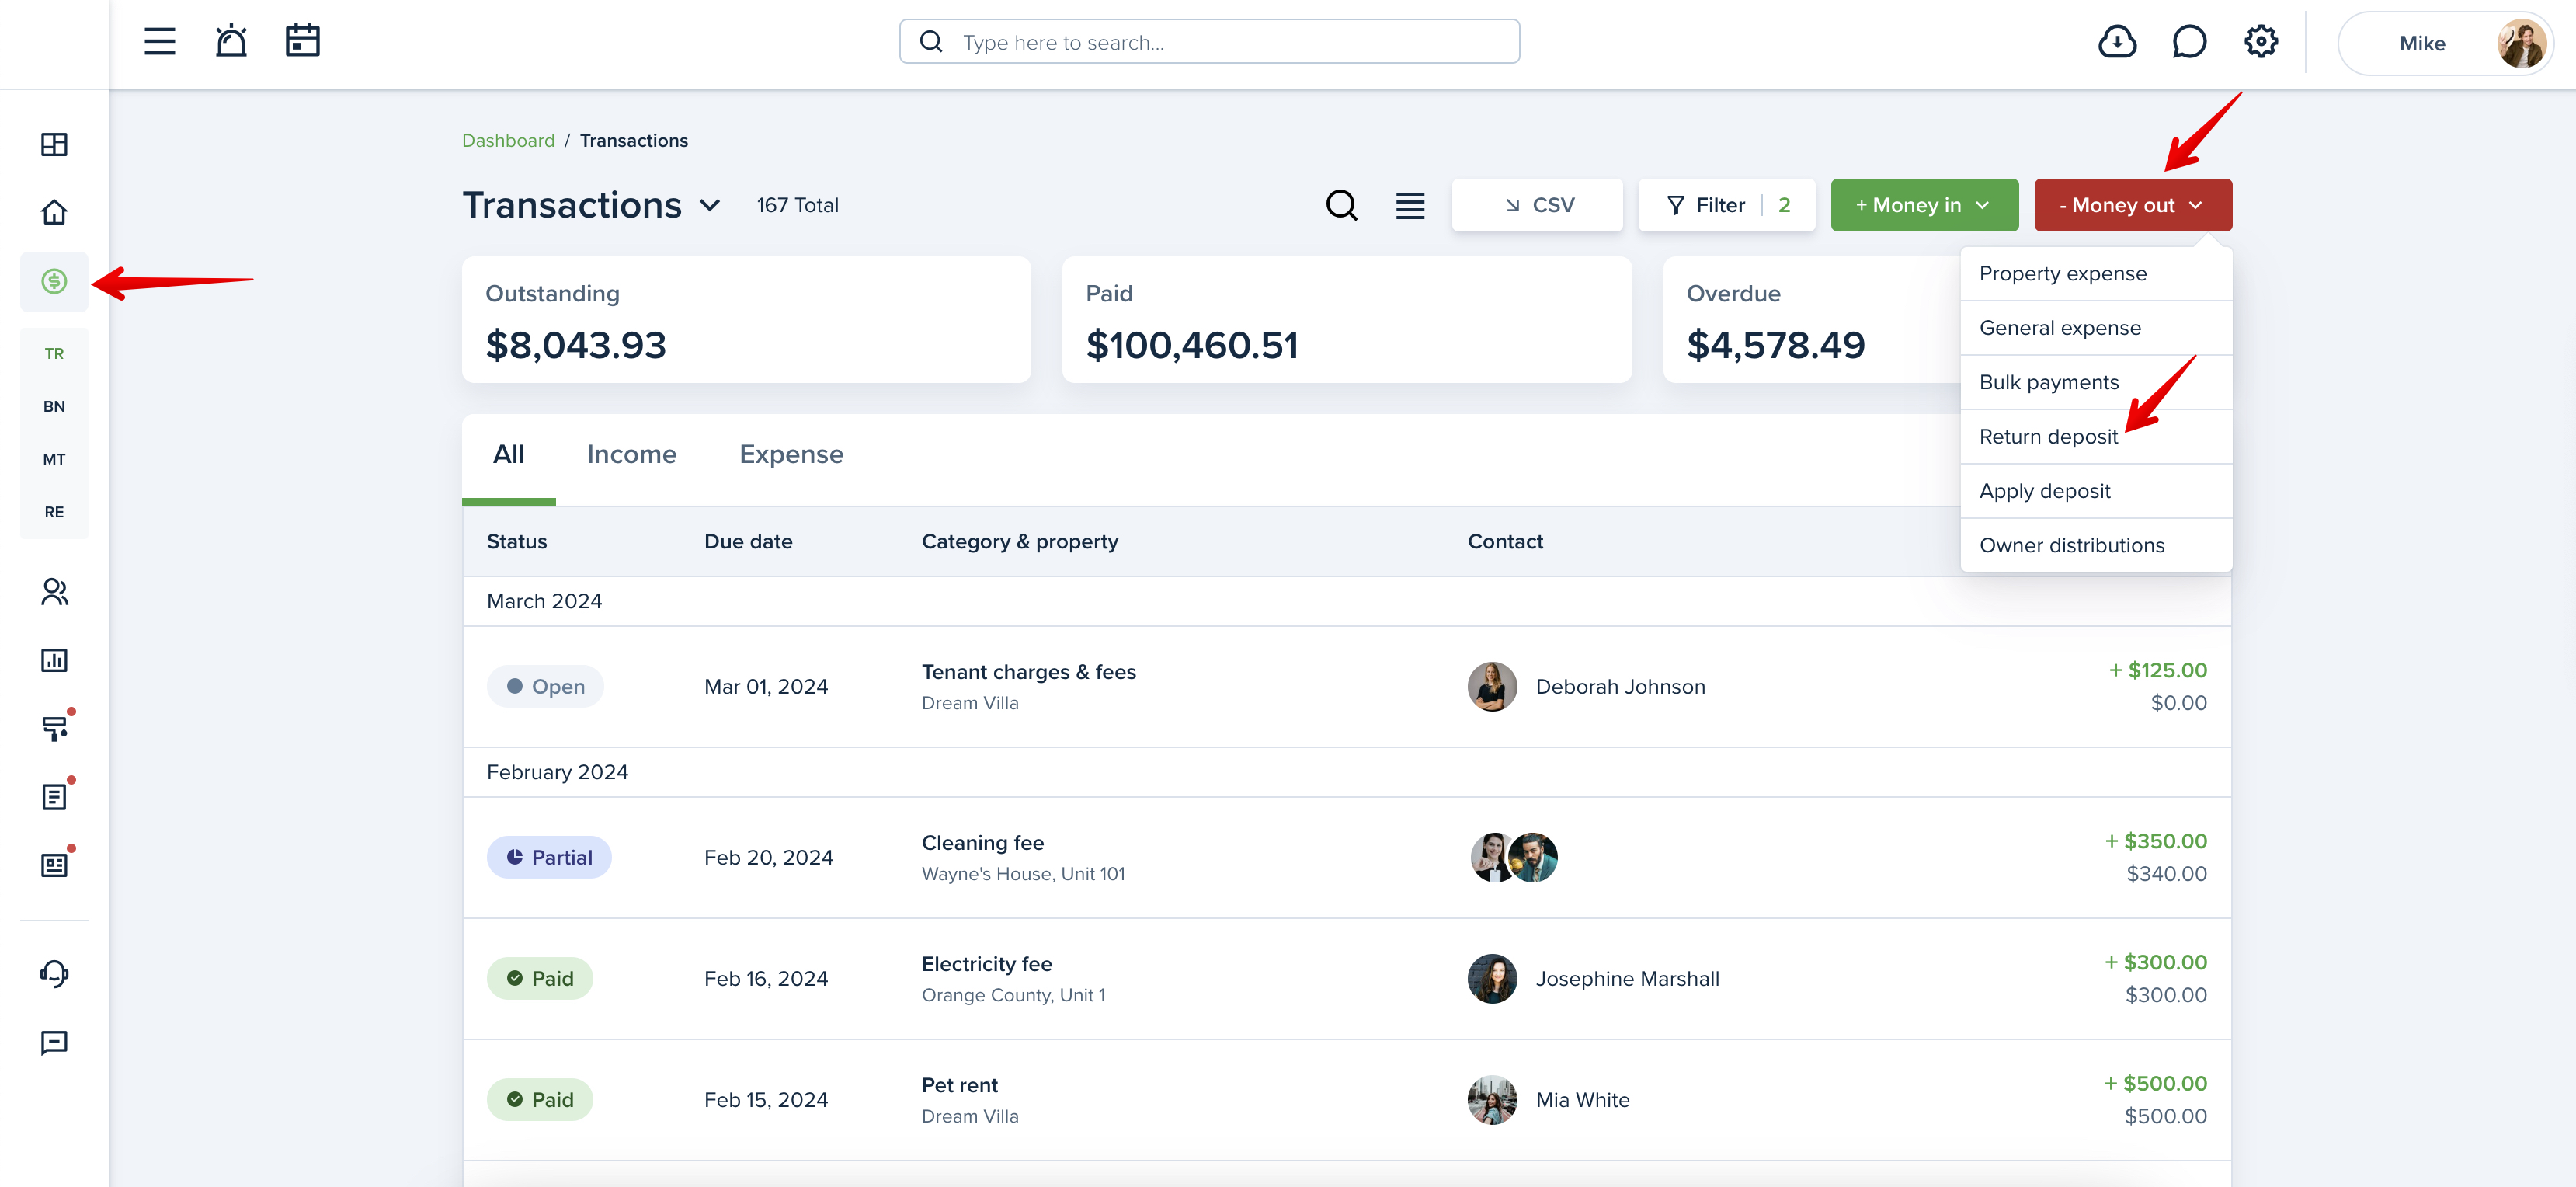
Task: Click the Paid badge for Electricity fee
Action: (x=539, y=979)
